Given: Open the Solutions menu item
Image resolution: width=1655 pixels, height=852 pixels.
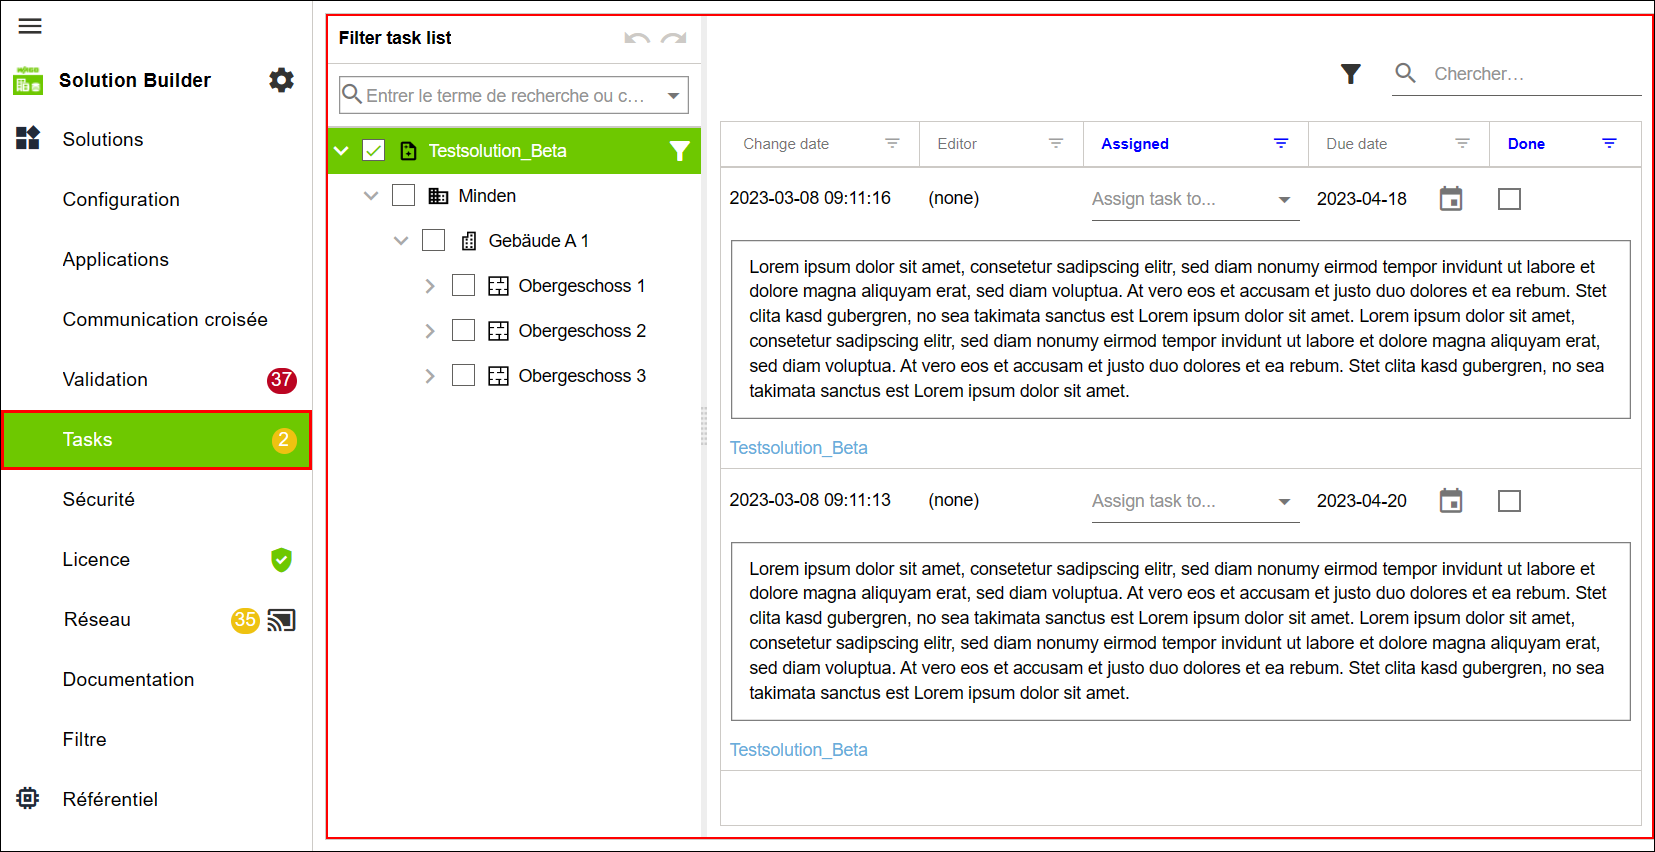Looking at the screenshot, I should pyautogui.click(x=103, y=139).
